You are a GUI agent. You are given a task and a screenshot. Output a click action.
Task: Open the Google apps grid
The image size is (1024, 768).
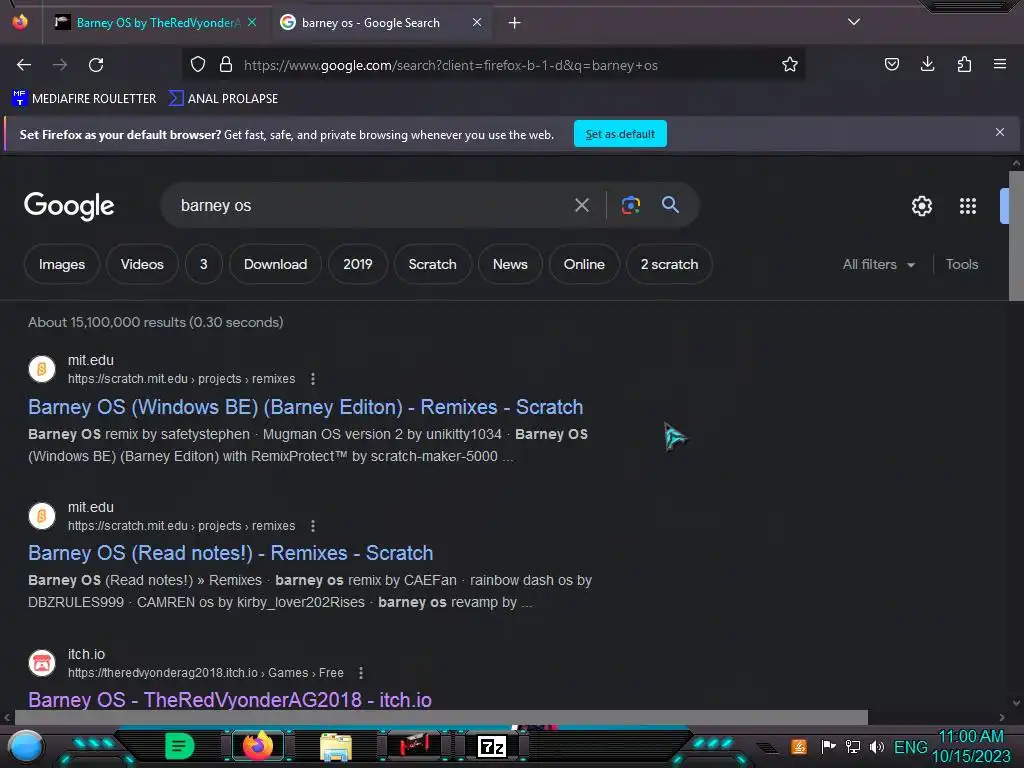(x=968, y=206)
